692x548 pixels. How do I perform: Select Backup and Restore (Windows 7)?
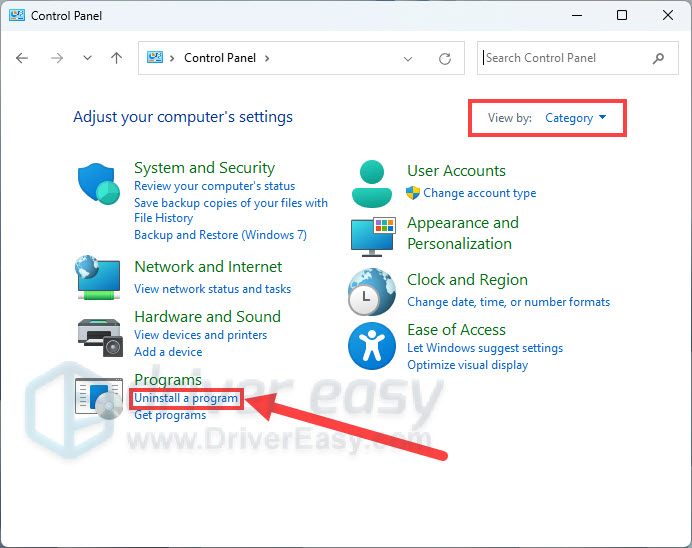coord(220,235)
